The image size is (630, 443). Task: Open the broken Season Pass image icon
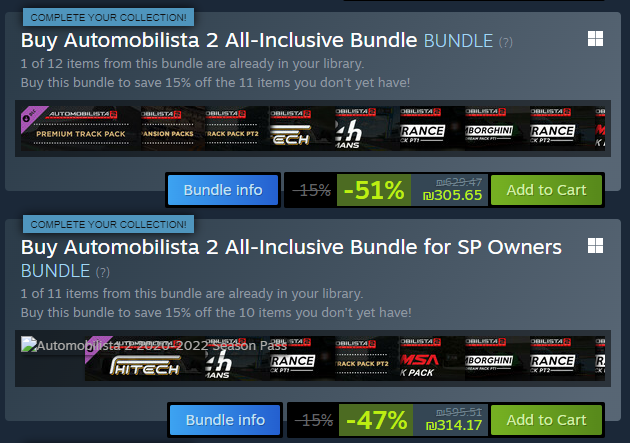click(x=29, y=345)
